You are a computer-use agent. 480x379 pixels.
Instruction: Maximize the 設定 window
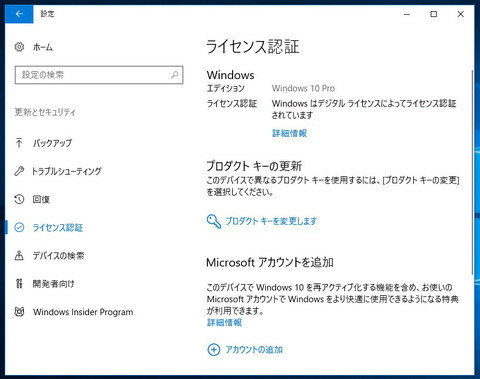click(434, 14)
